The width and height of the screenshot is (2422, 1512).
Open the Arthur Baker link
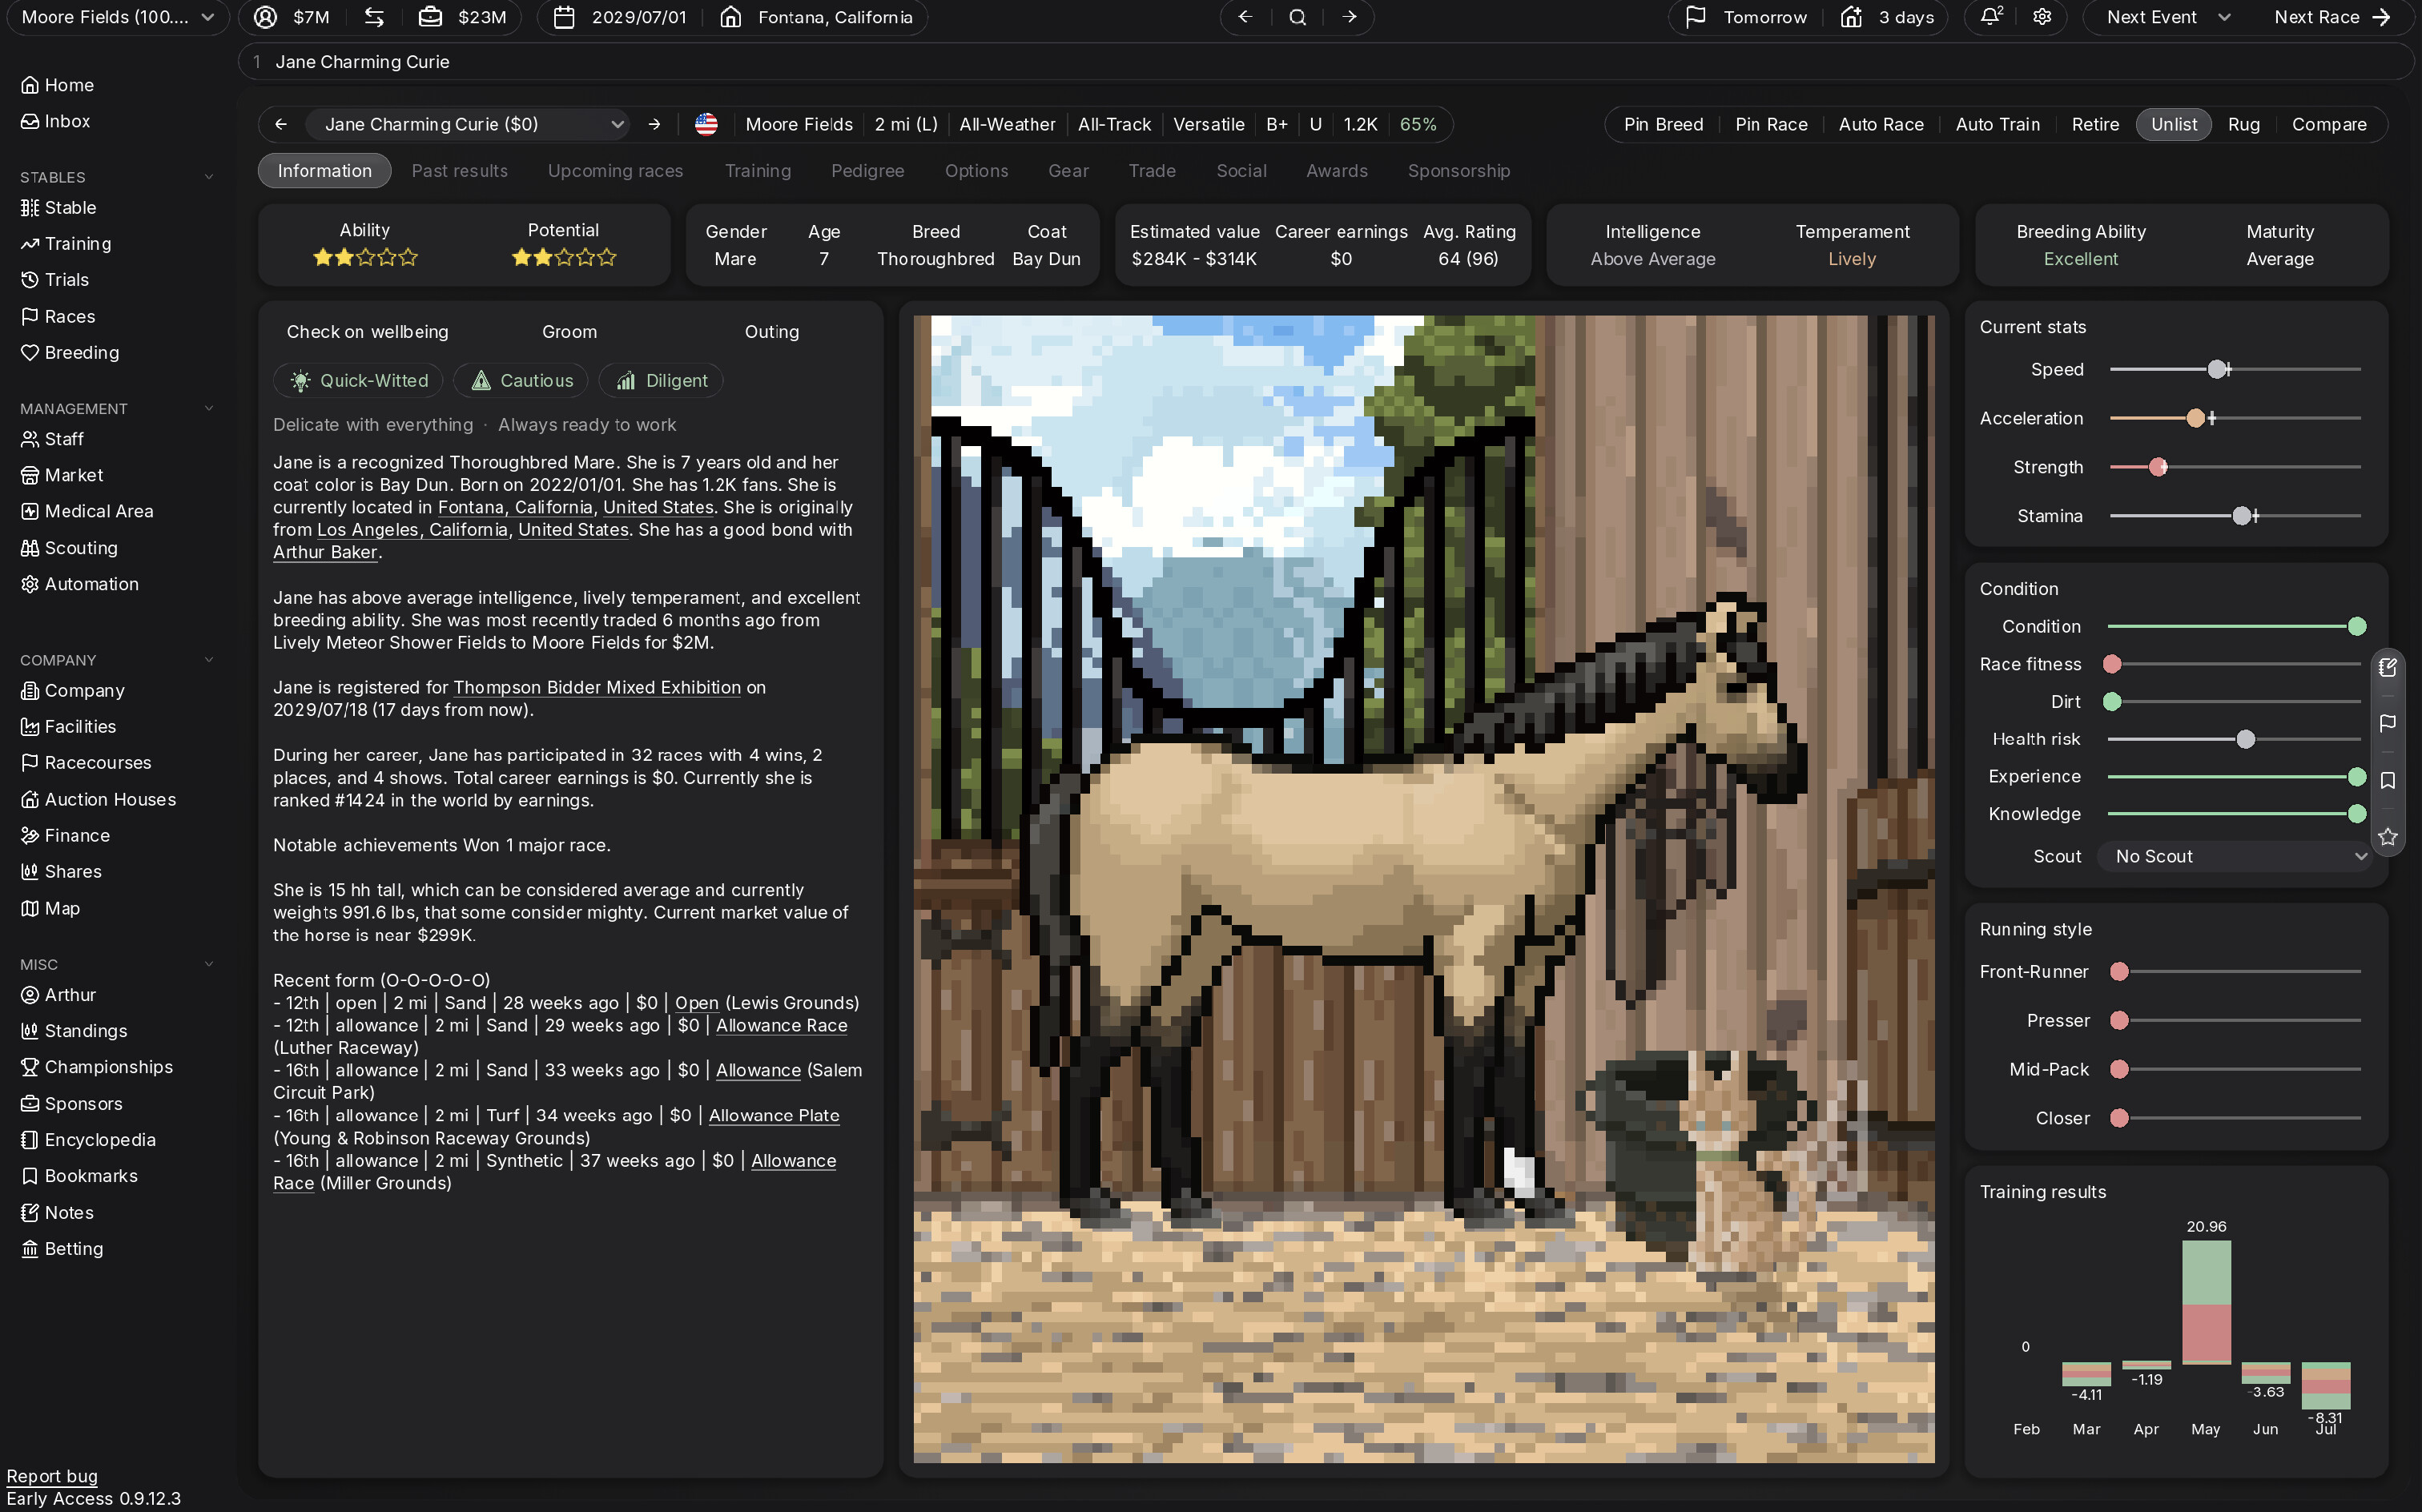[x=325, y=552]
